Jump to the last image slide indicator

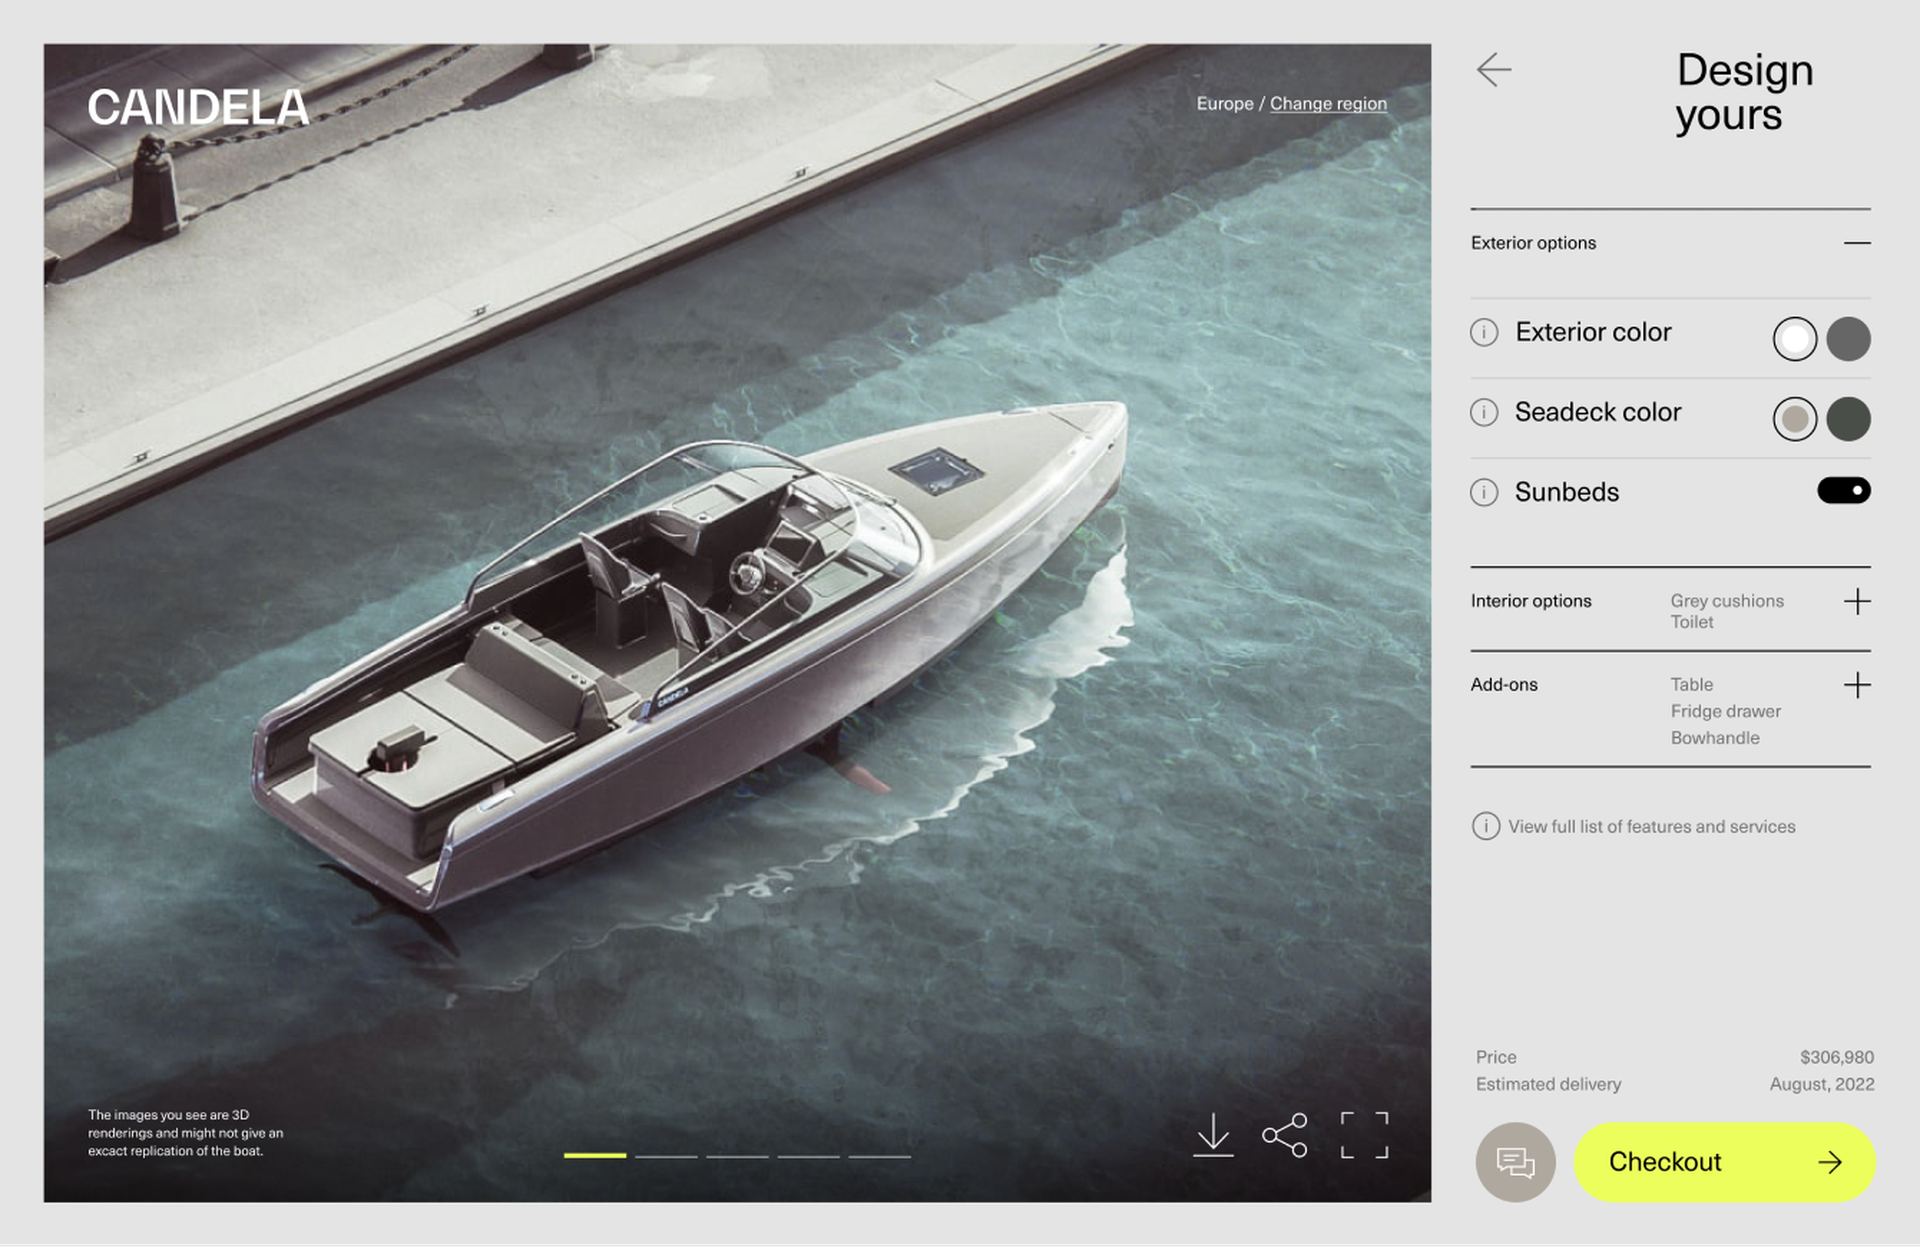click(x=879, y=1156)
